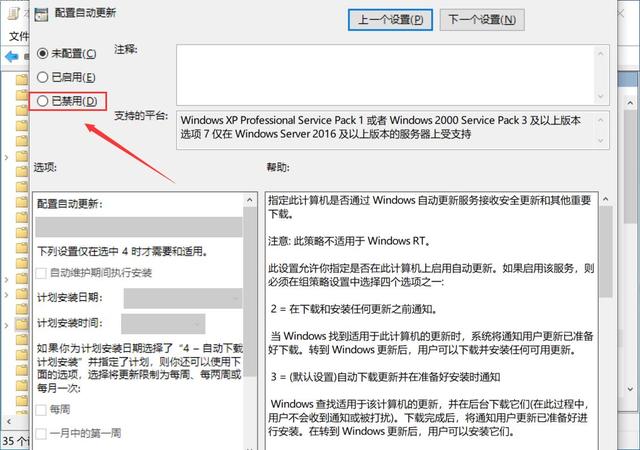Click the background window right scroll-down arrow
Viewport: 640px width, 450px height.
tap(630, 389)
